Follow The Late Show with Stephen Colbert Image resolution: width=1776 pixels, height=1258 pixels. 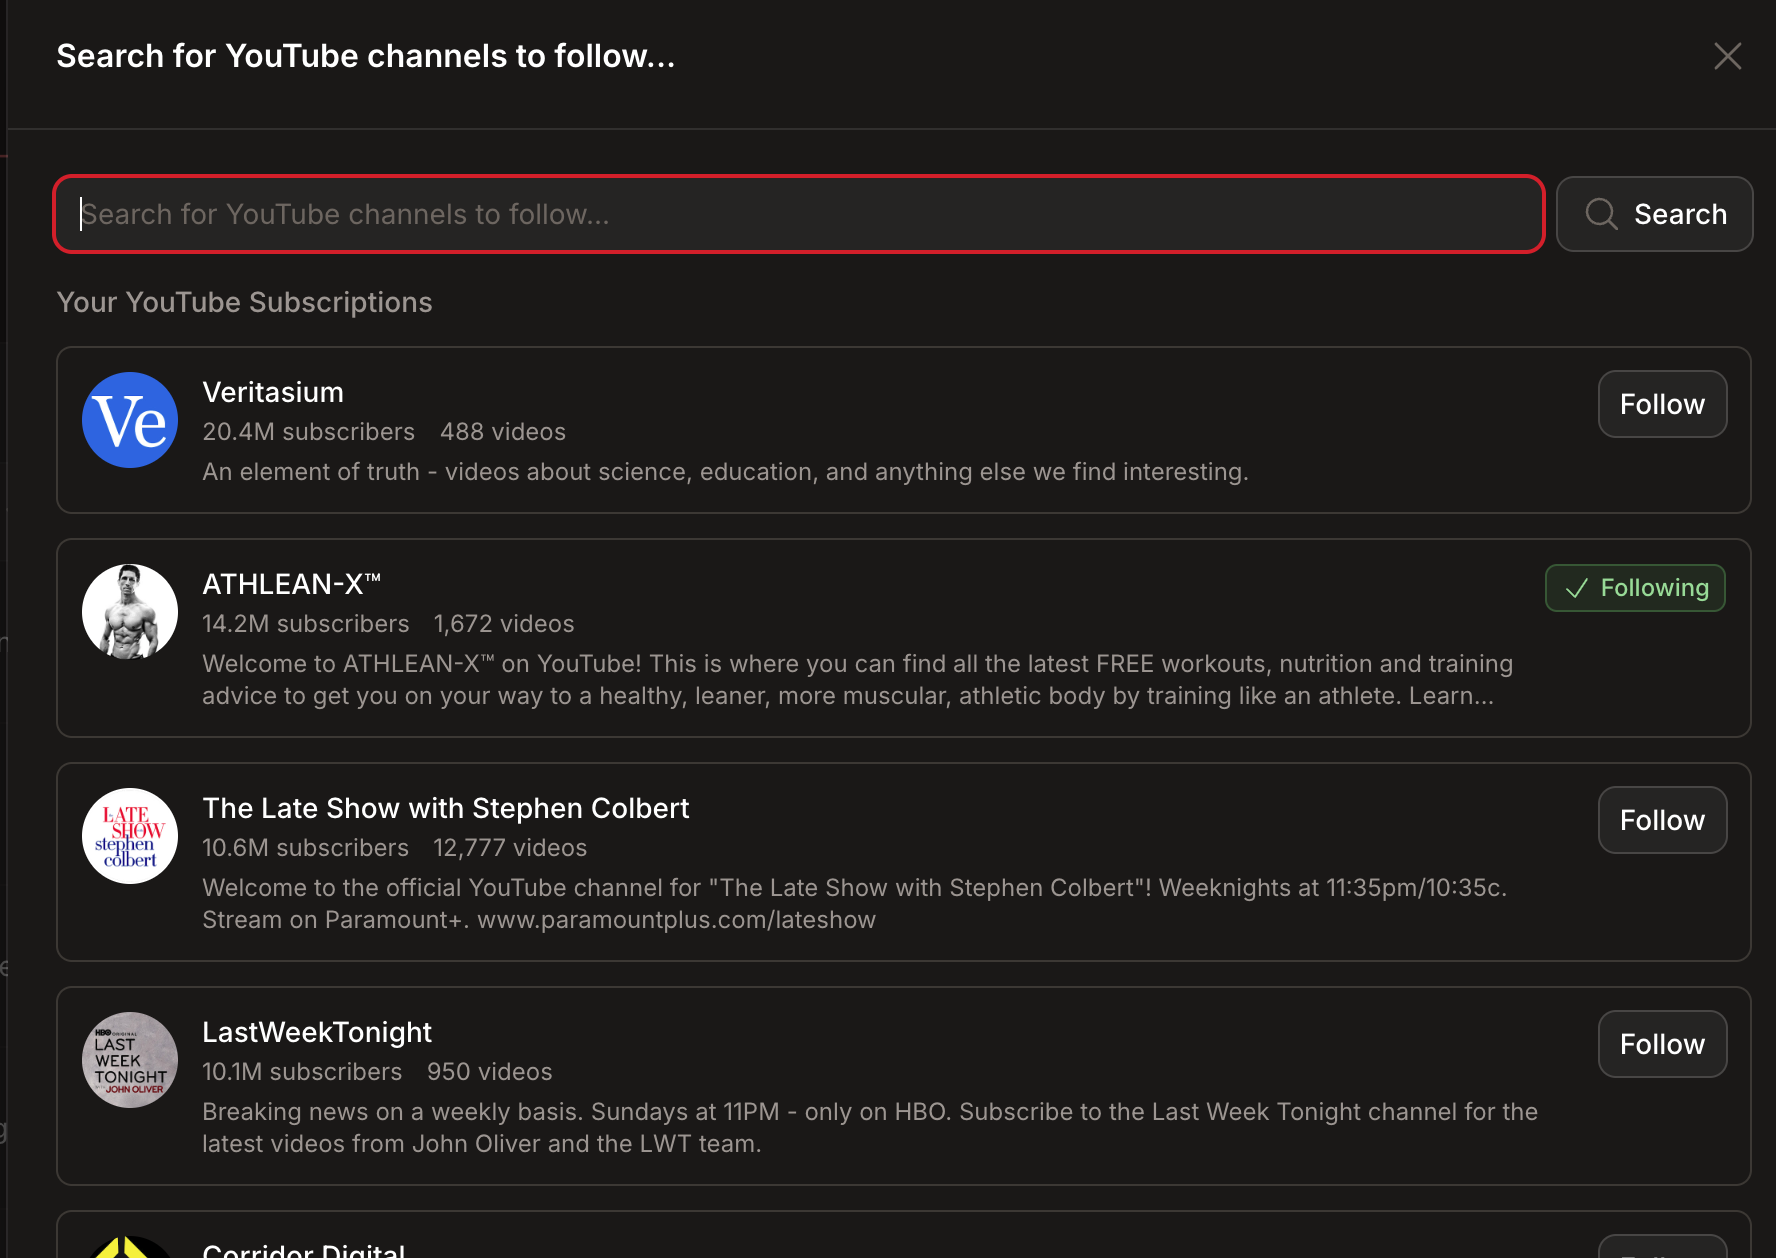(x=1662, y=820)
